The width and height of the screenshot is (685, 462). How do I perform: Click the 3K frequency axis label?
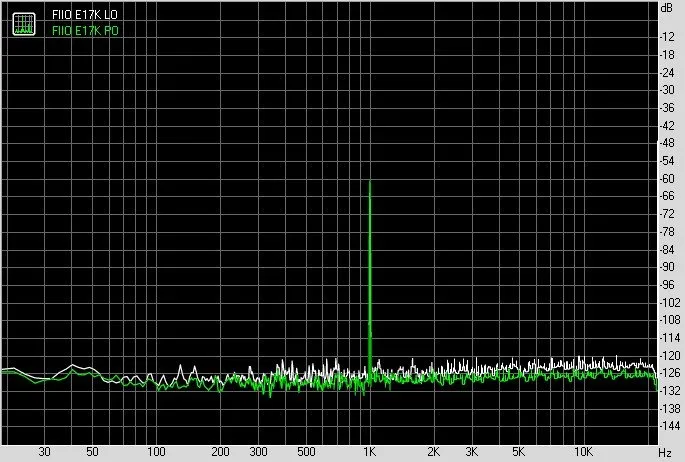click(471, 452)
